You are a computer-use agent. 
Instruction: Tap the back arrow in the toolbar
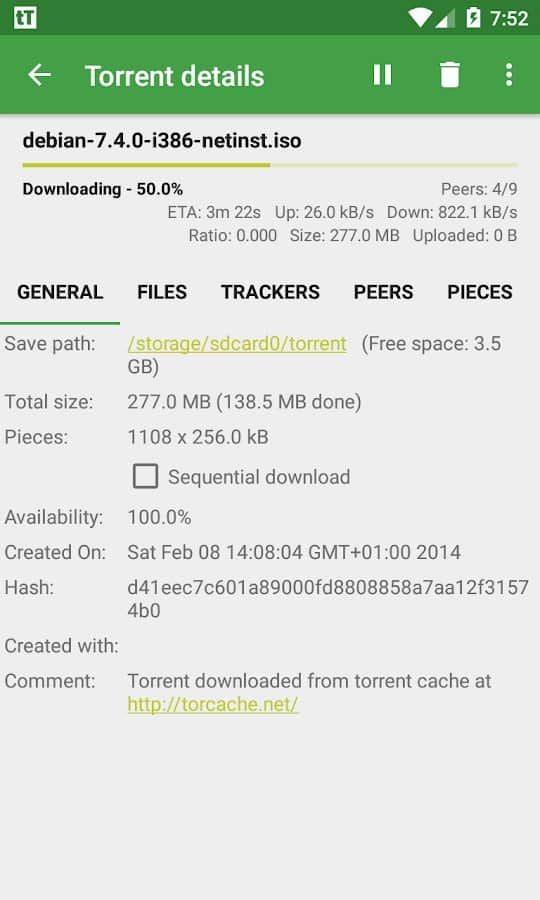coord(39,75)
